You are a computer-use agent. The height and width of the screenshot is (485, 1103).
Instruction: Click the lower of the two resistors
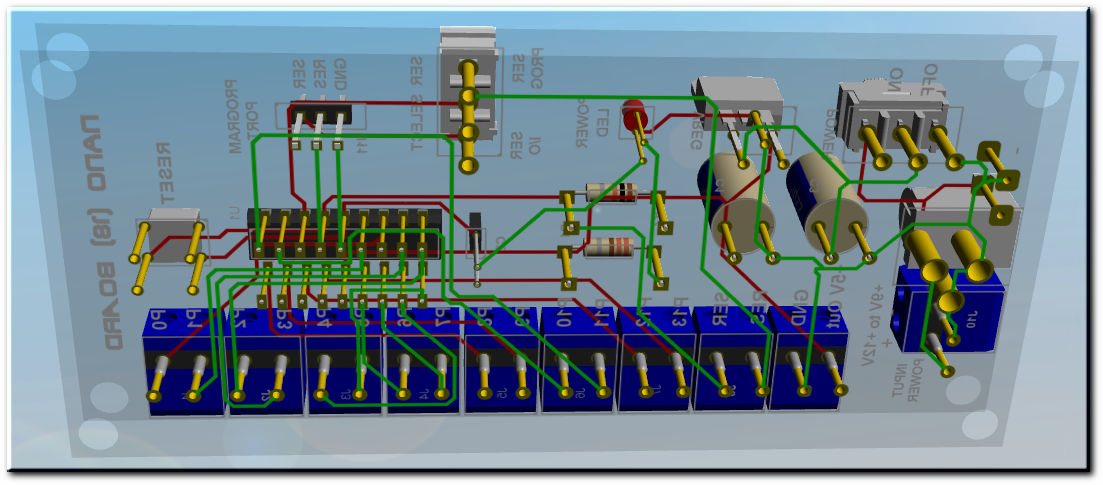click(610, 246)
